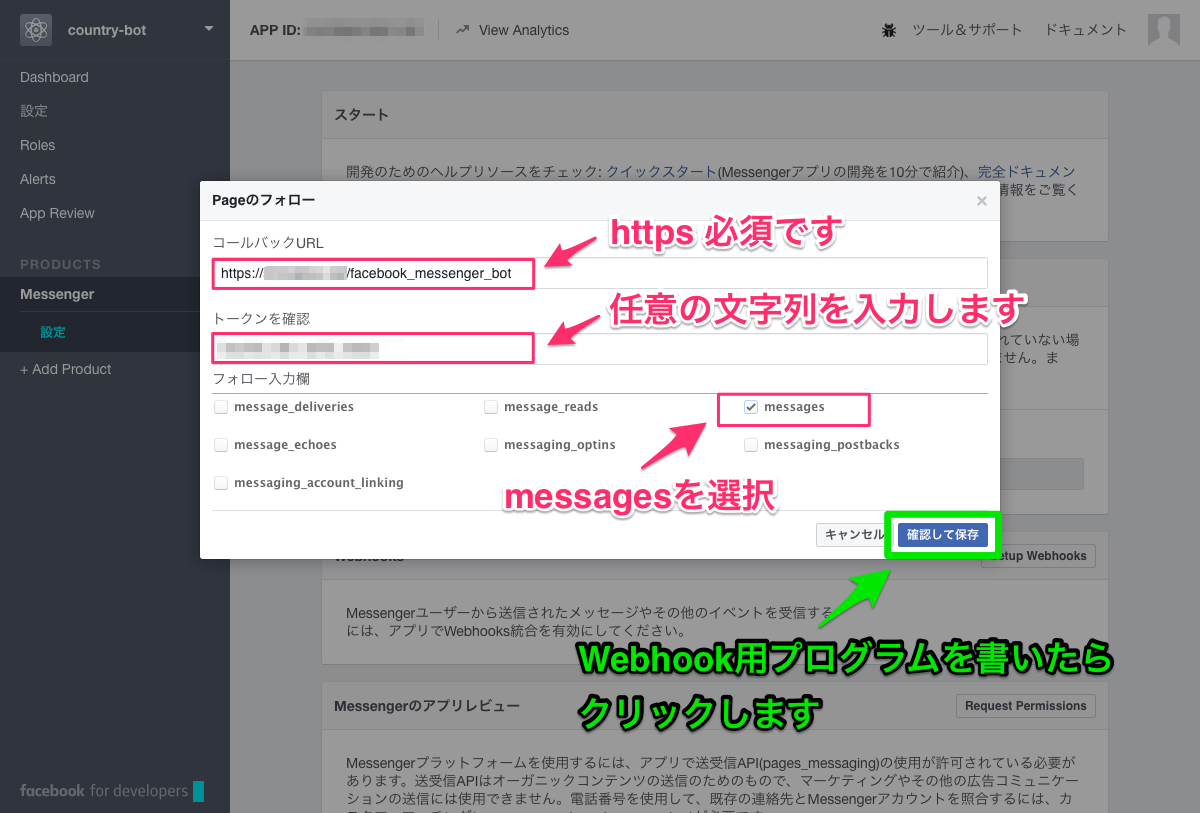Image resolution: width=1200 pixels, height=813 pixels.
Task: Click the country-bot app icon
Action: click(x=37, y=30)
